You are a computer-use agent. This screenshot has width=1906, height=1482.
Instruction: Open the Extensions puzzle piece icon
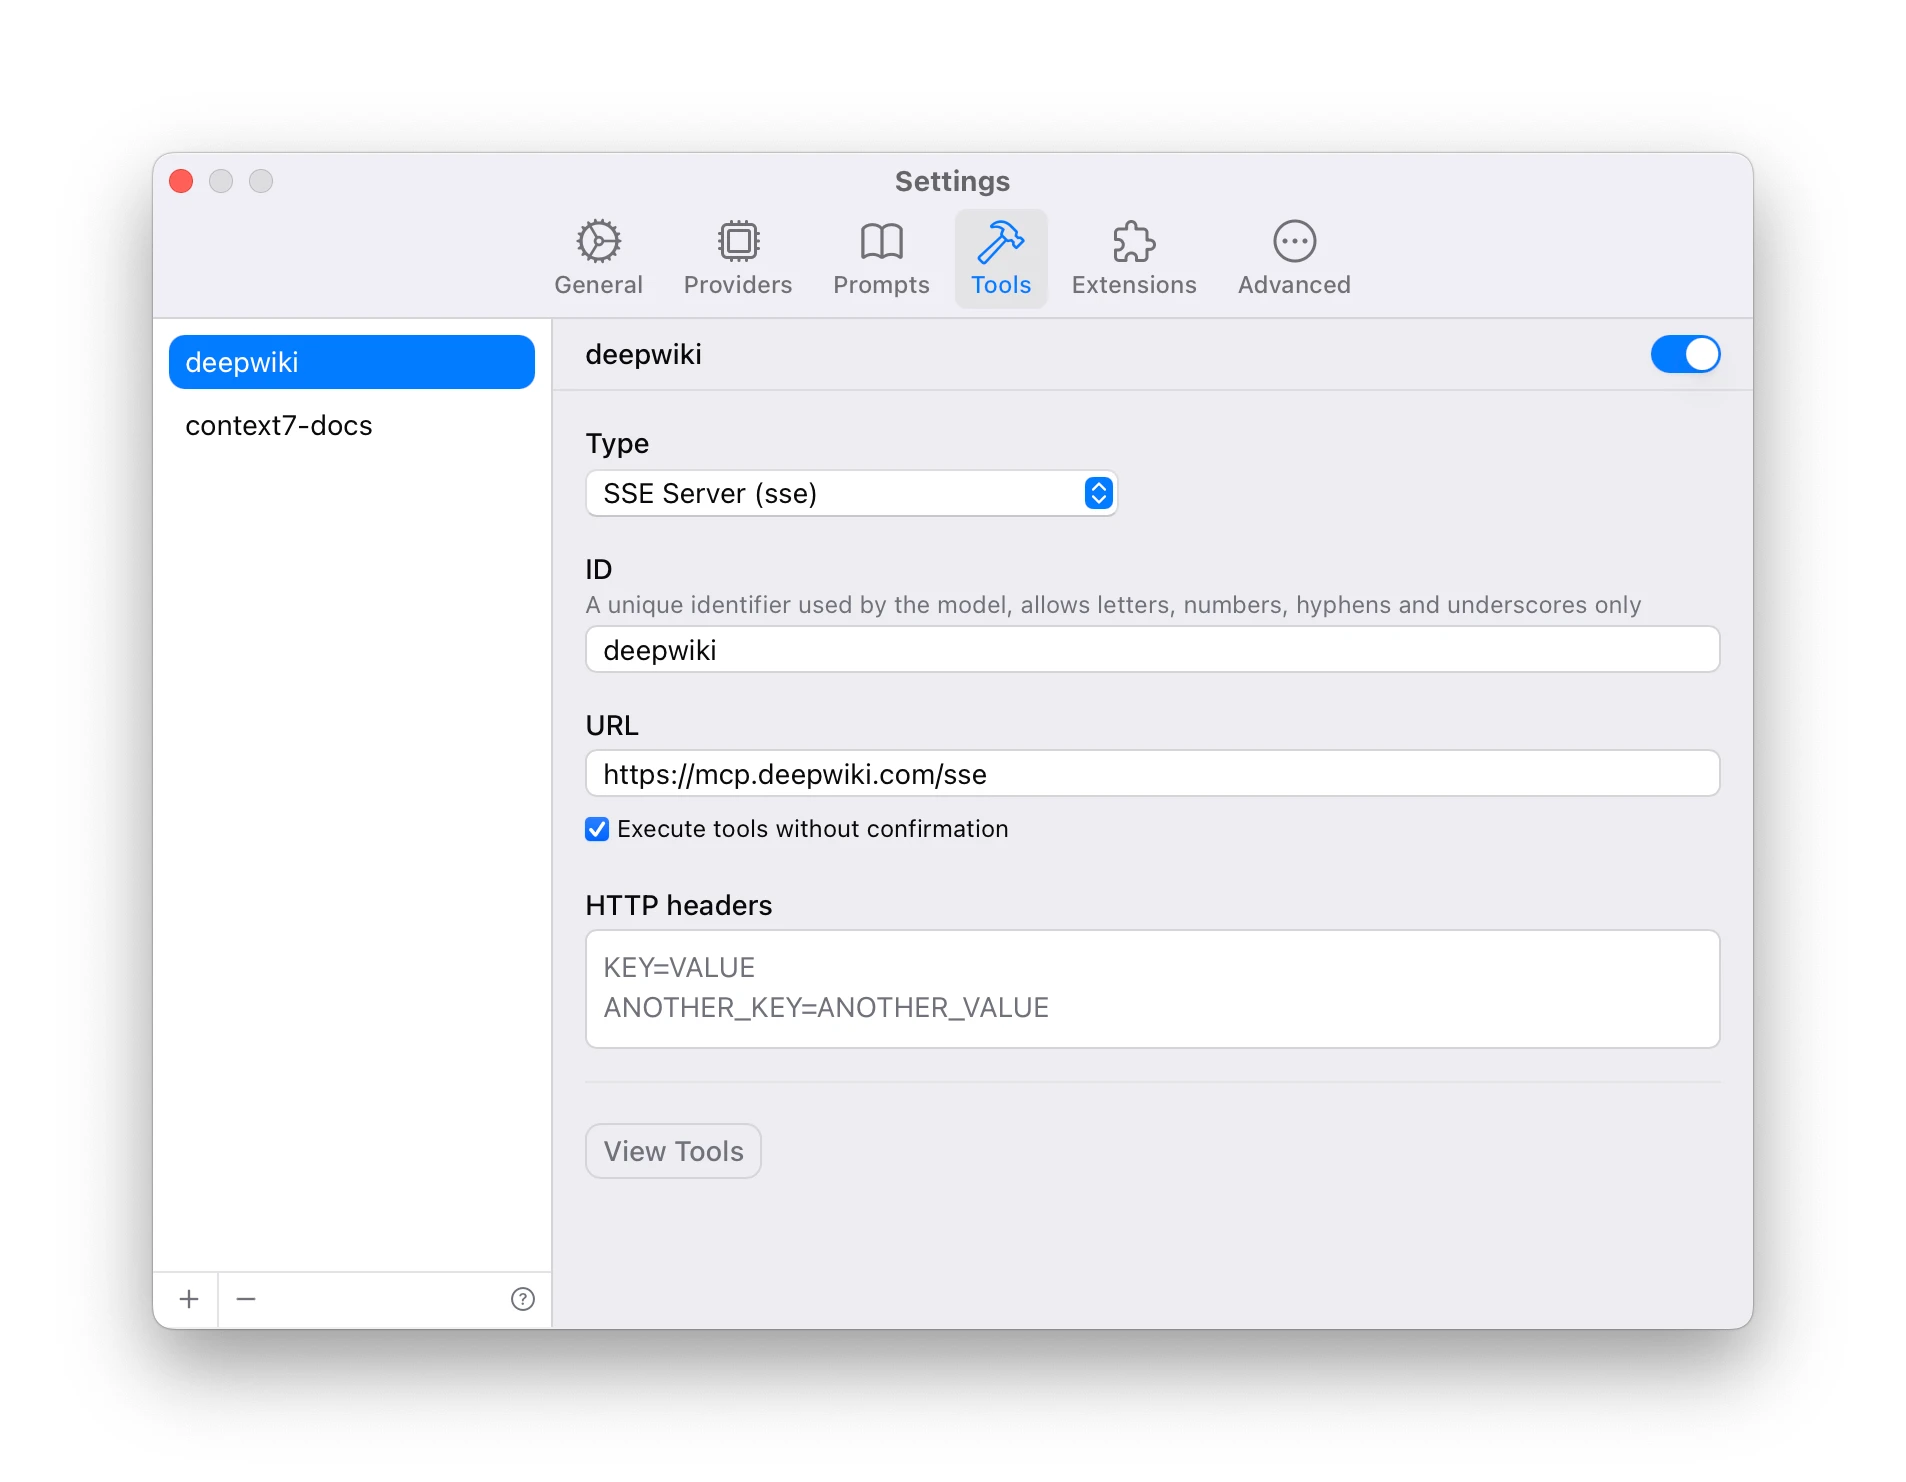1133,241
